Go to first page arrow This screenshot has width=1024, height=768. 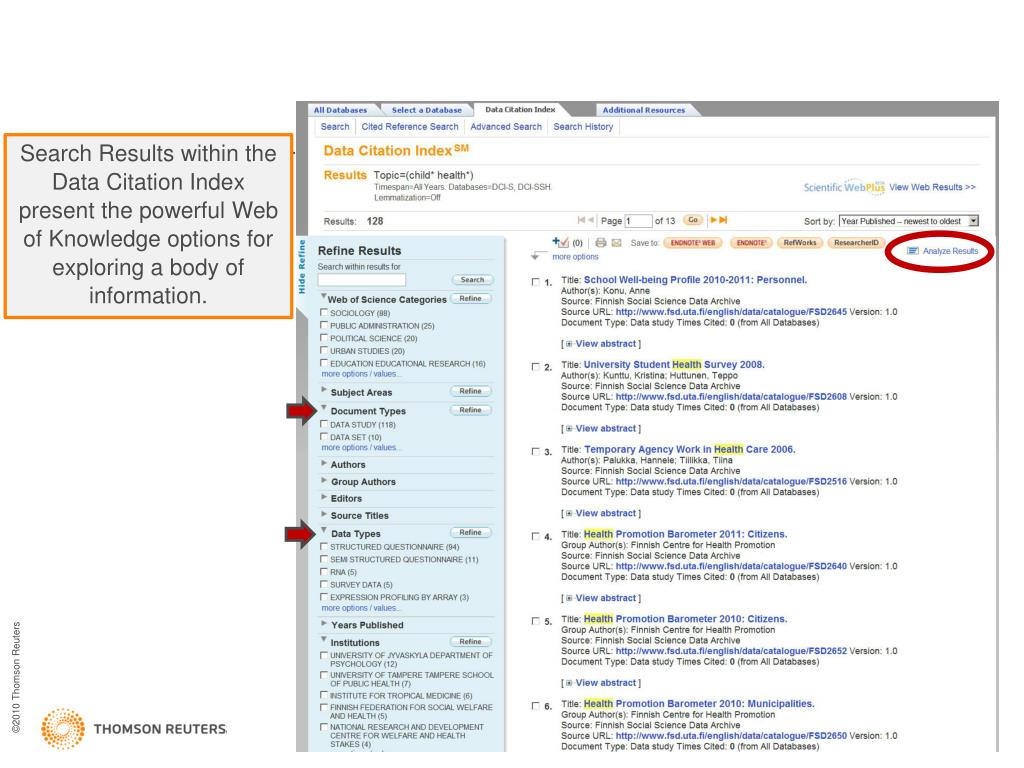click(x=581, y=220)
